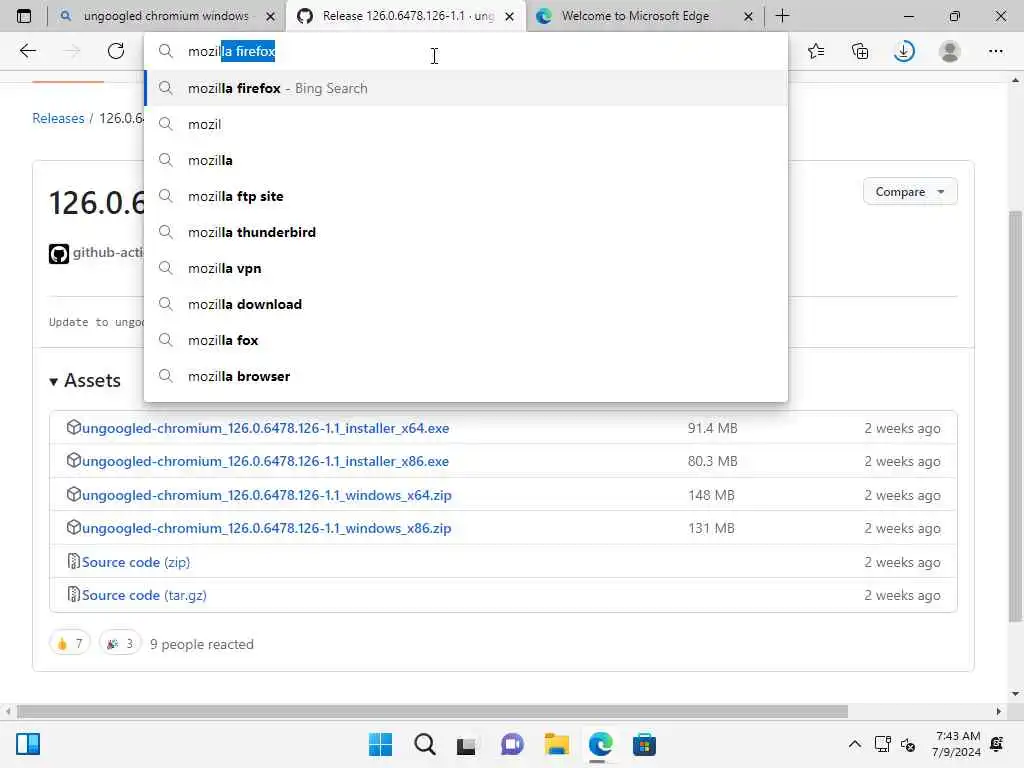Open the profile avatar icon
Screen dimensions: 1024x768
pos(950,51)
